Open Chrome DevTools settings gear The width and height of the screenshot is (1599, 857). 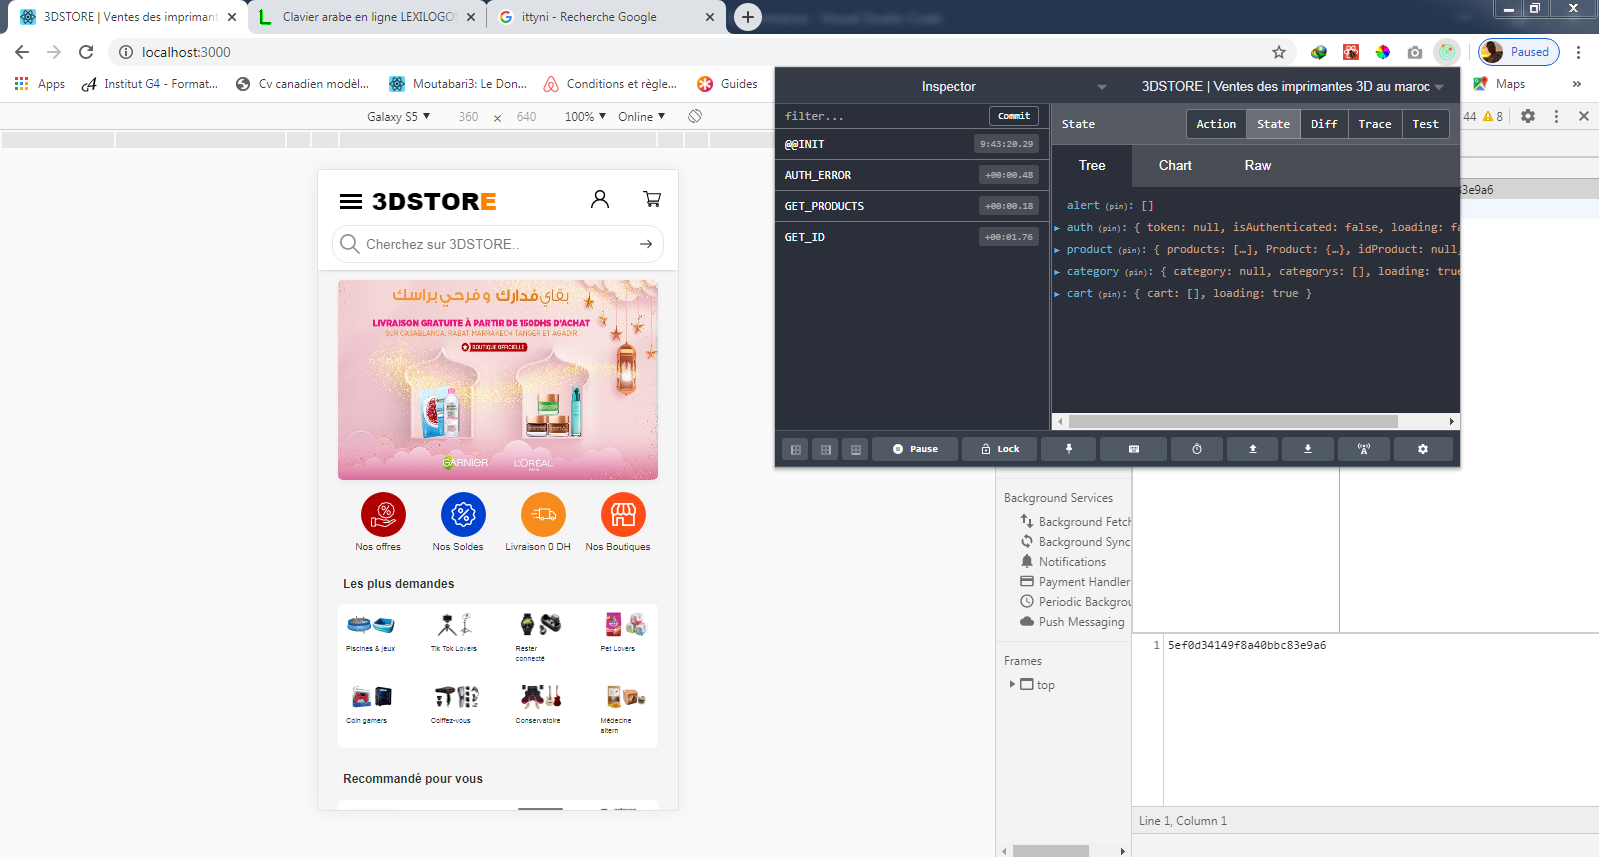[x=1528, y=116]
